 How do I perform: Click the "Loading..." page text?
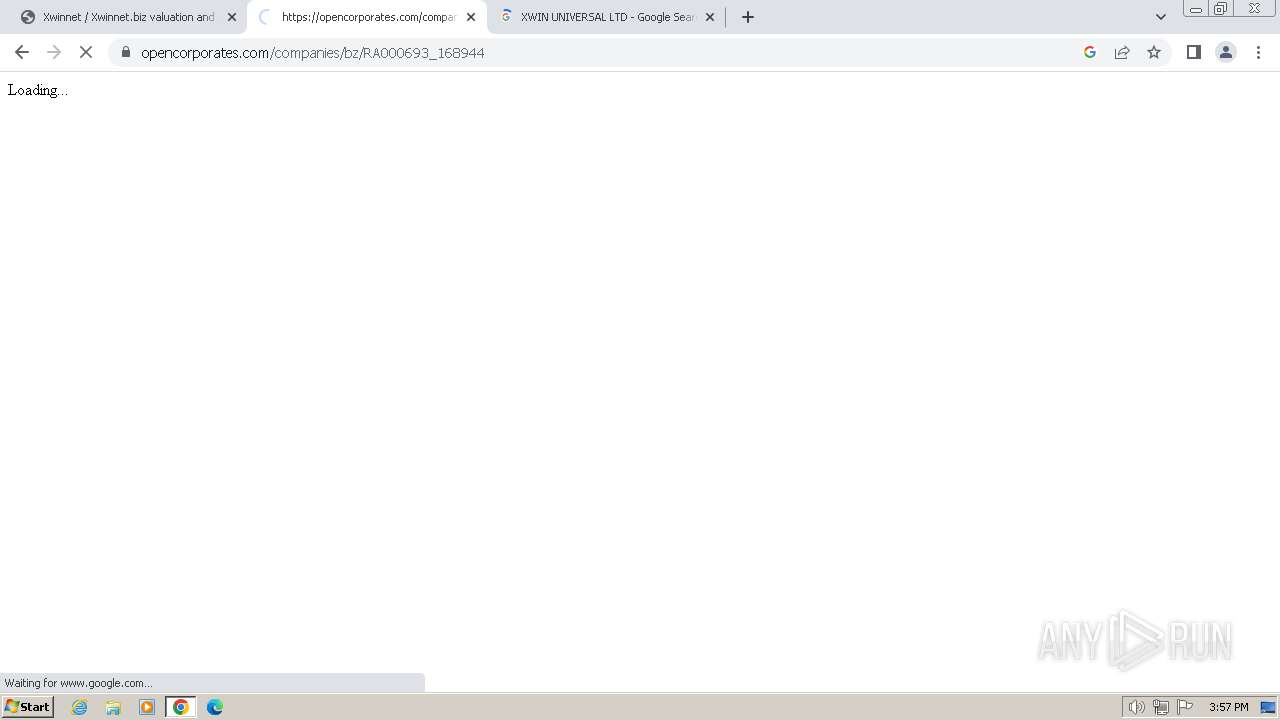(x=38, y=90)
